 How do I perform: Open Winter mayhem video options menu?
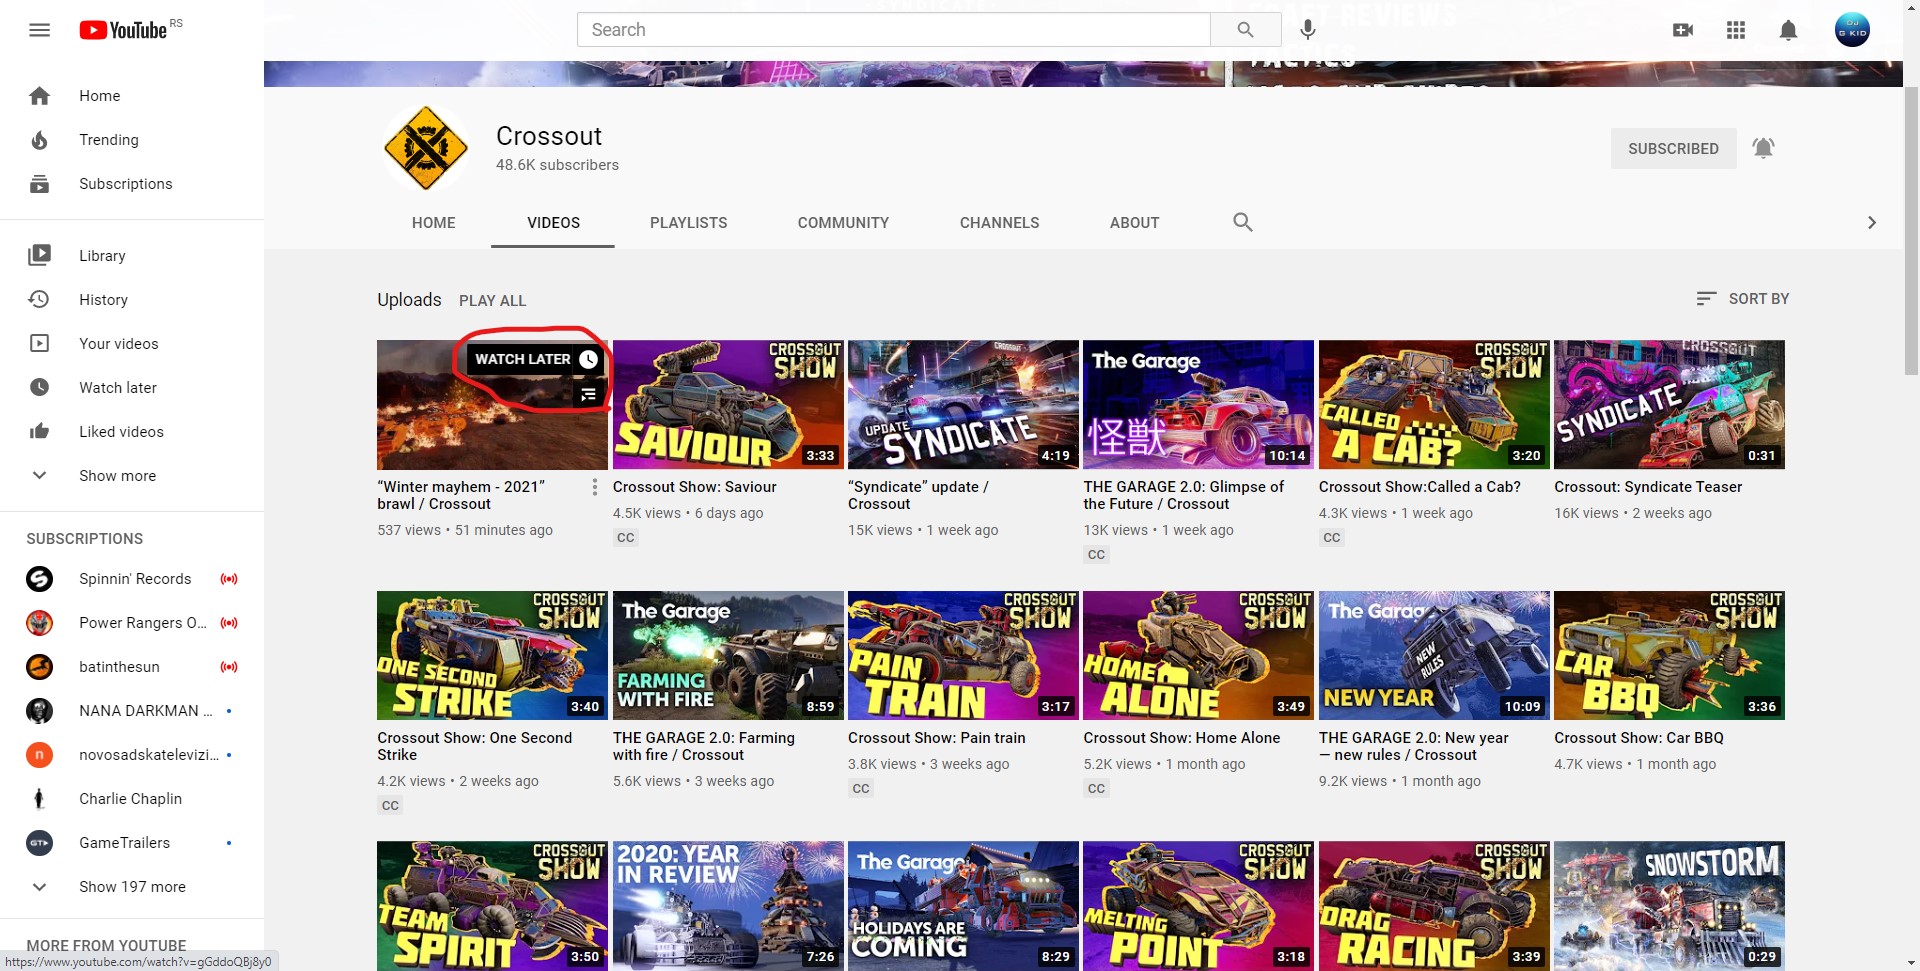coord(594,487)
